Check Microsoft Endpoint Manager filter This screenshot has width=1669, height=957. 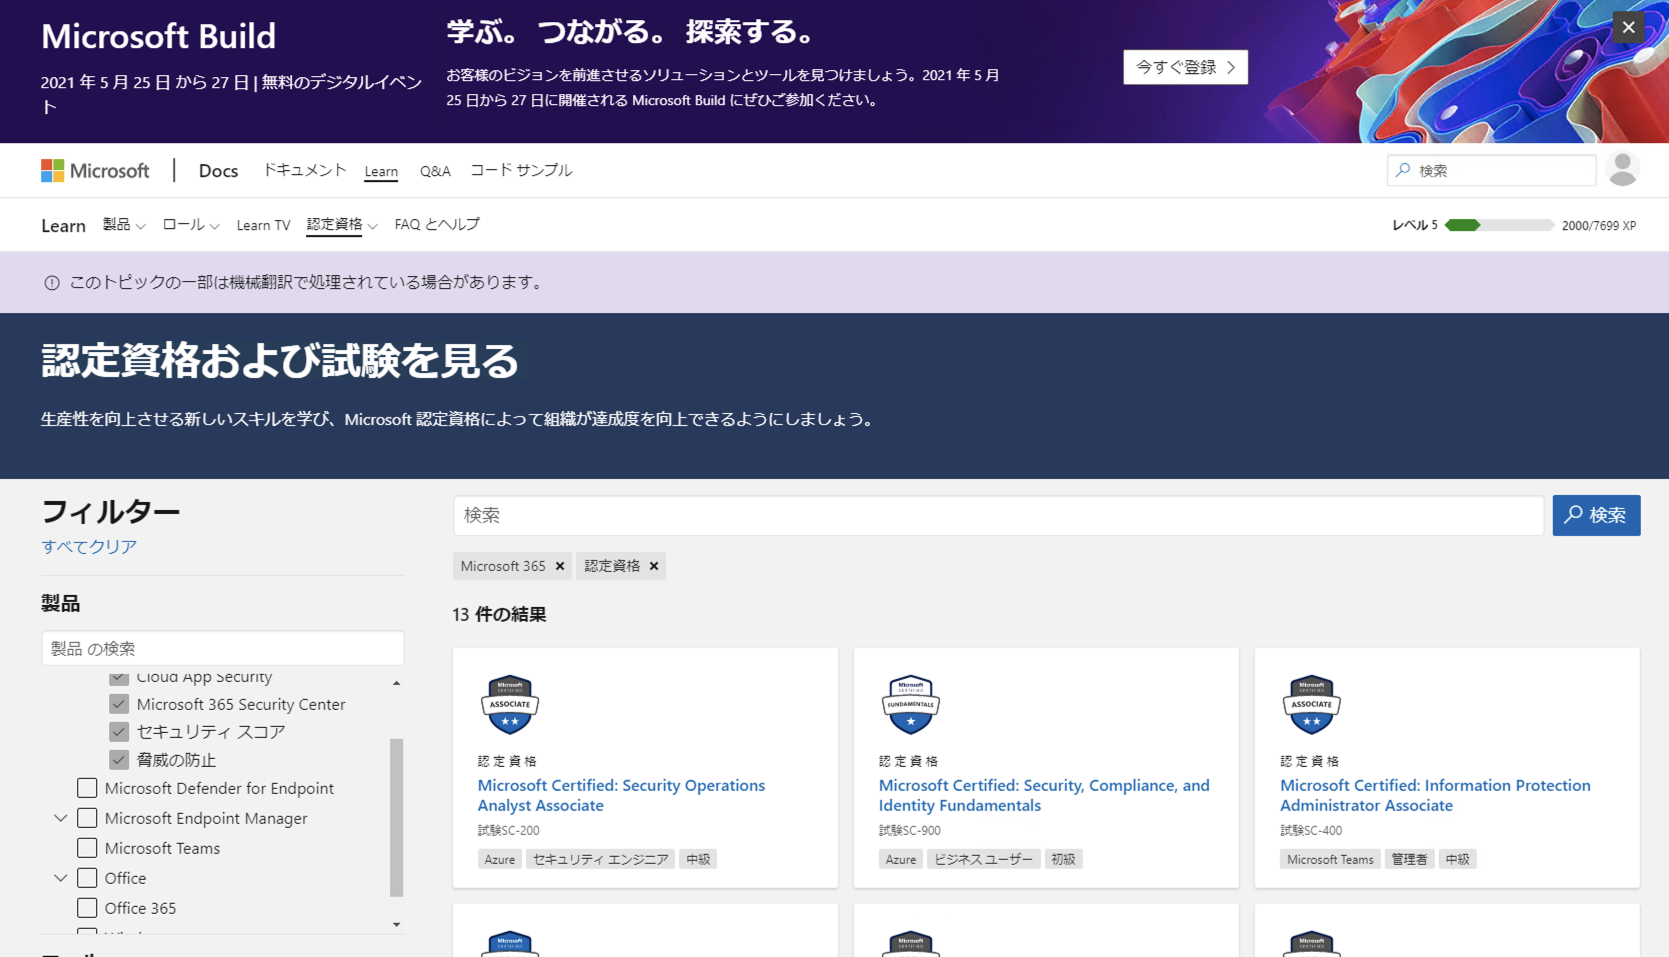[87, 818]
